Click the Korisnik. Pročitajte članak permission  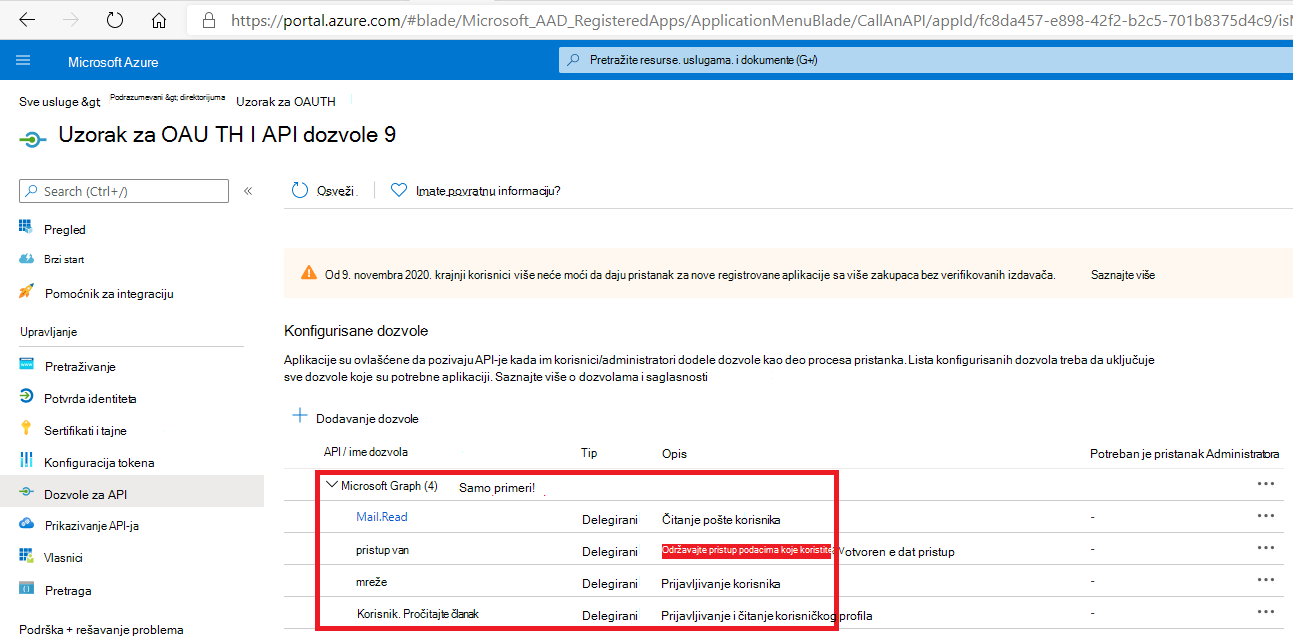[417, 613]
